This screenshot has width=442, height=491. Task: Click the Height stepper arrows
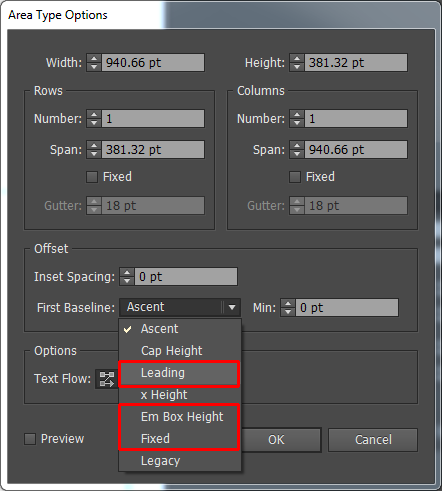[x=297, y=63]
